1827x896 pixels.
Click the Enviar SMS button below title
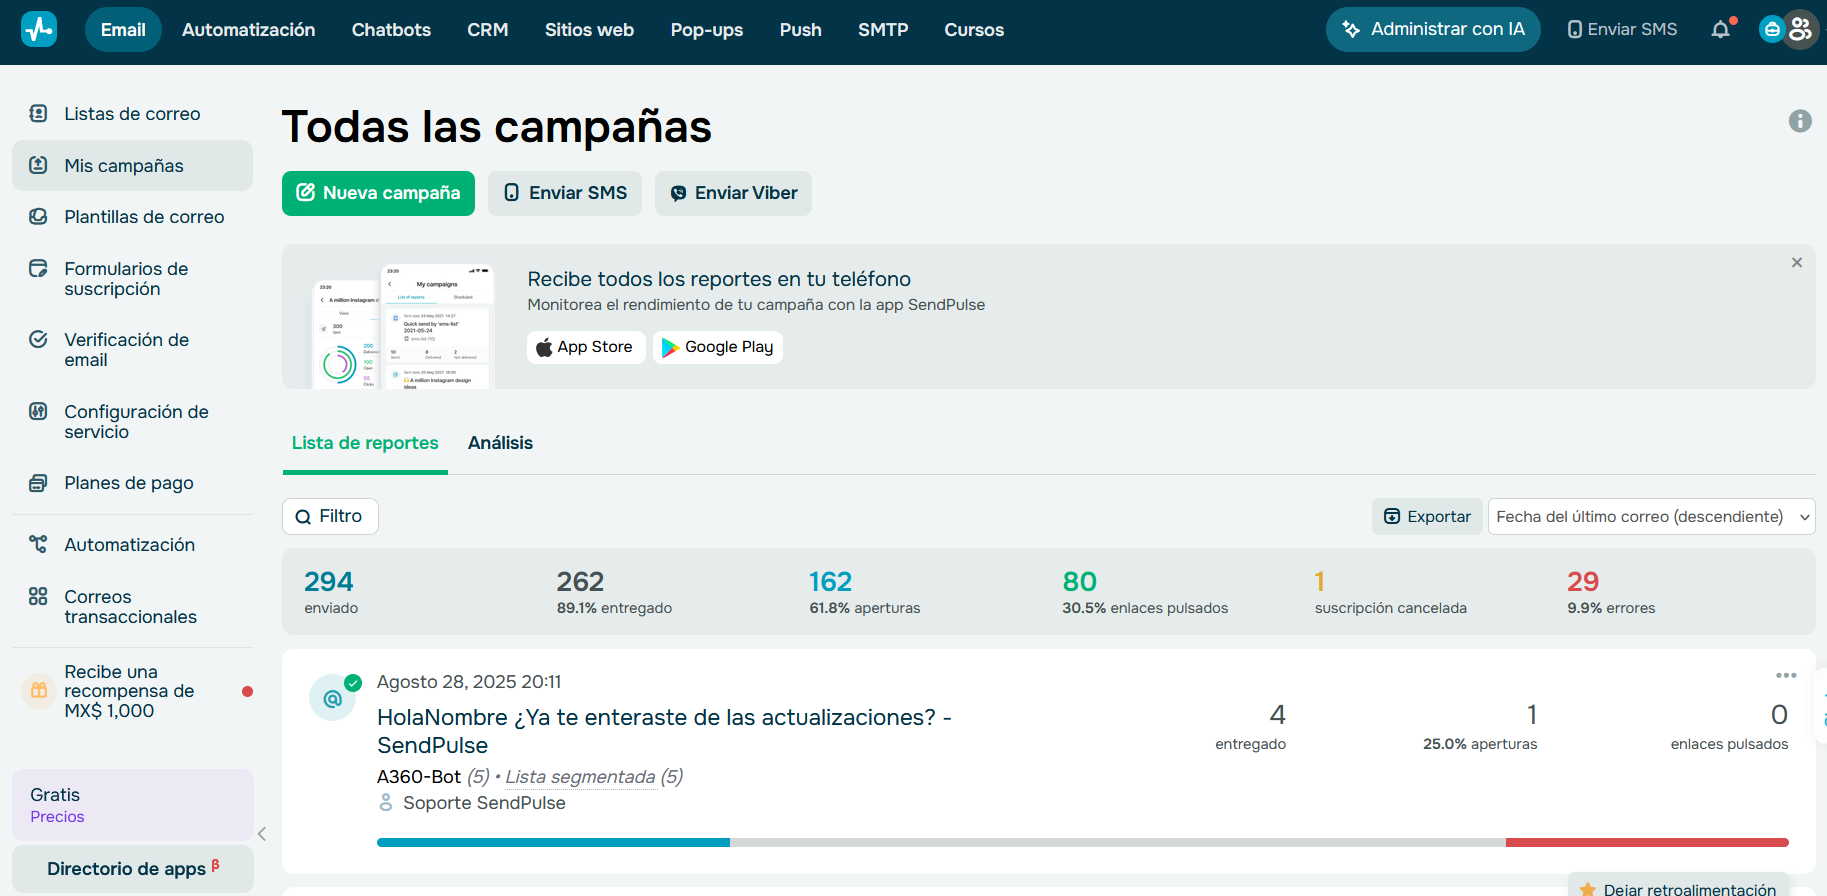565,193
